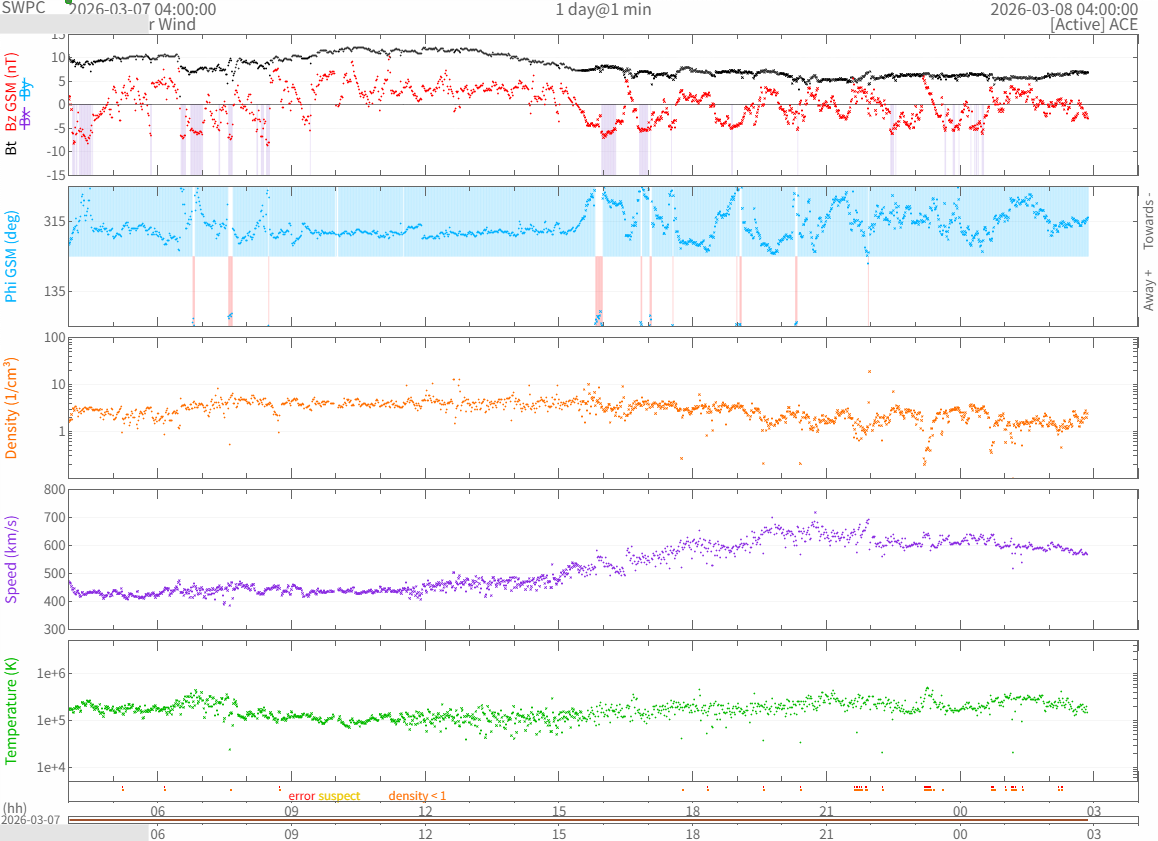Screen dimensions: 1158x841
Task: Click the orange density < 1 legend text
Action: click(x=417, y=796)
